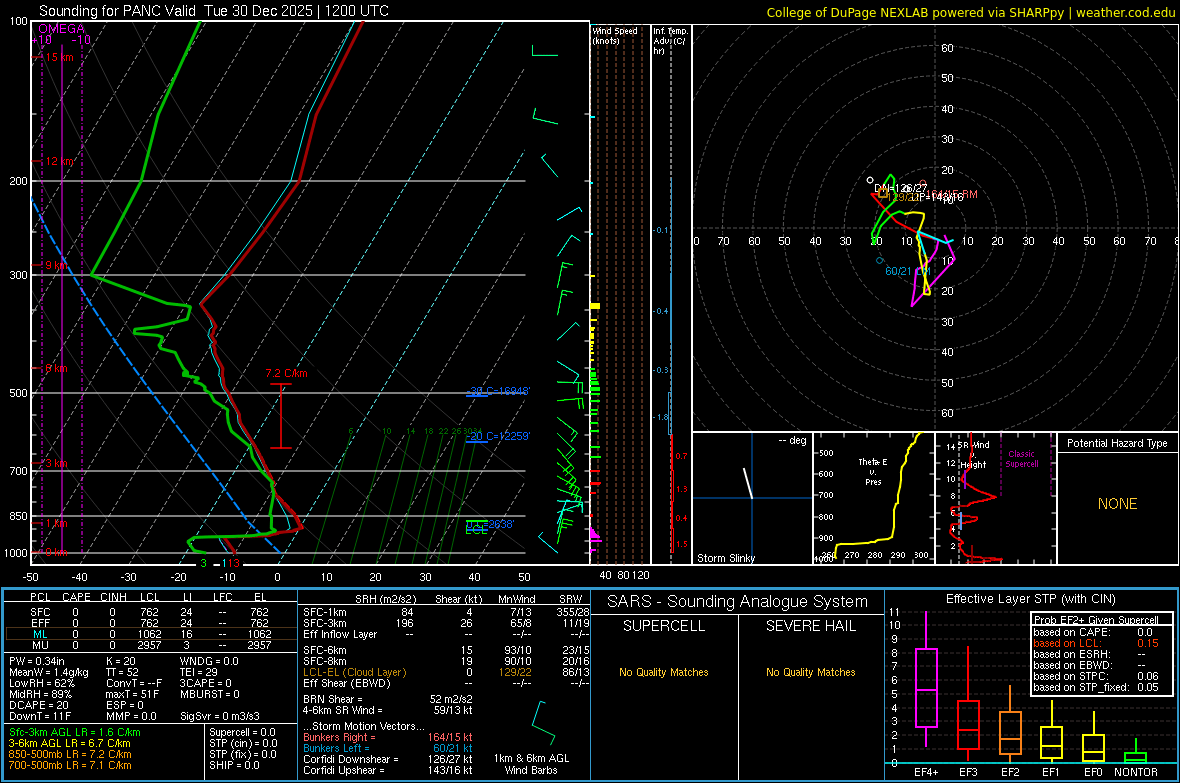
Task: Click the 'Effective Layer STP (with CIN)' title
Action: coord(1030,599)
